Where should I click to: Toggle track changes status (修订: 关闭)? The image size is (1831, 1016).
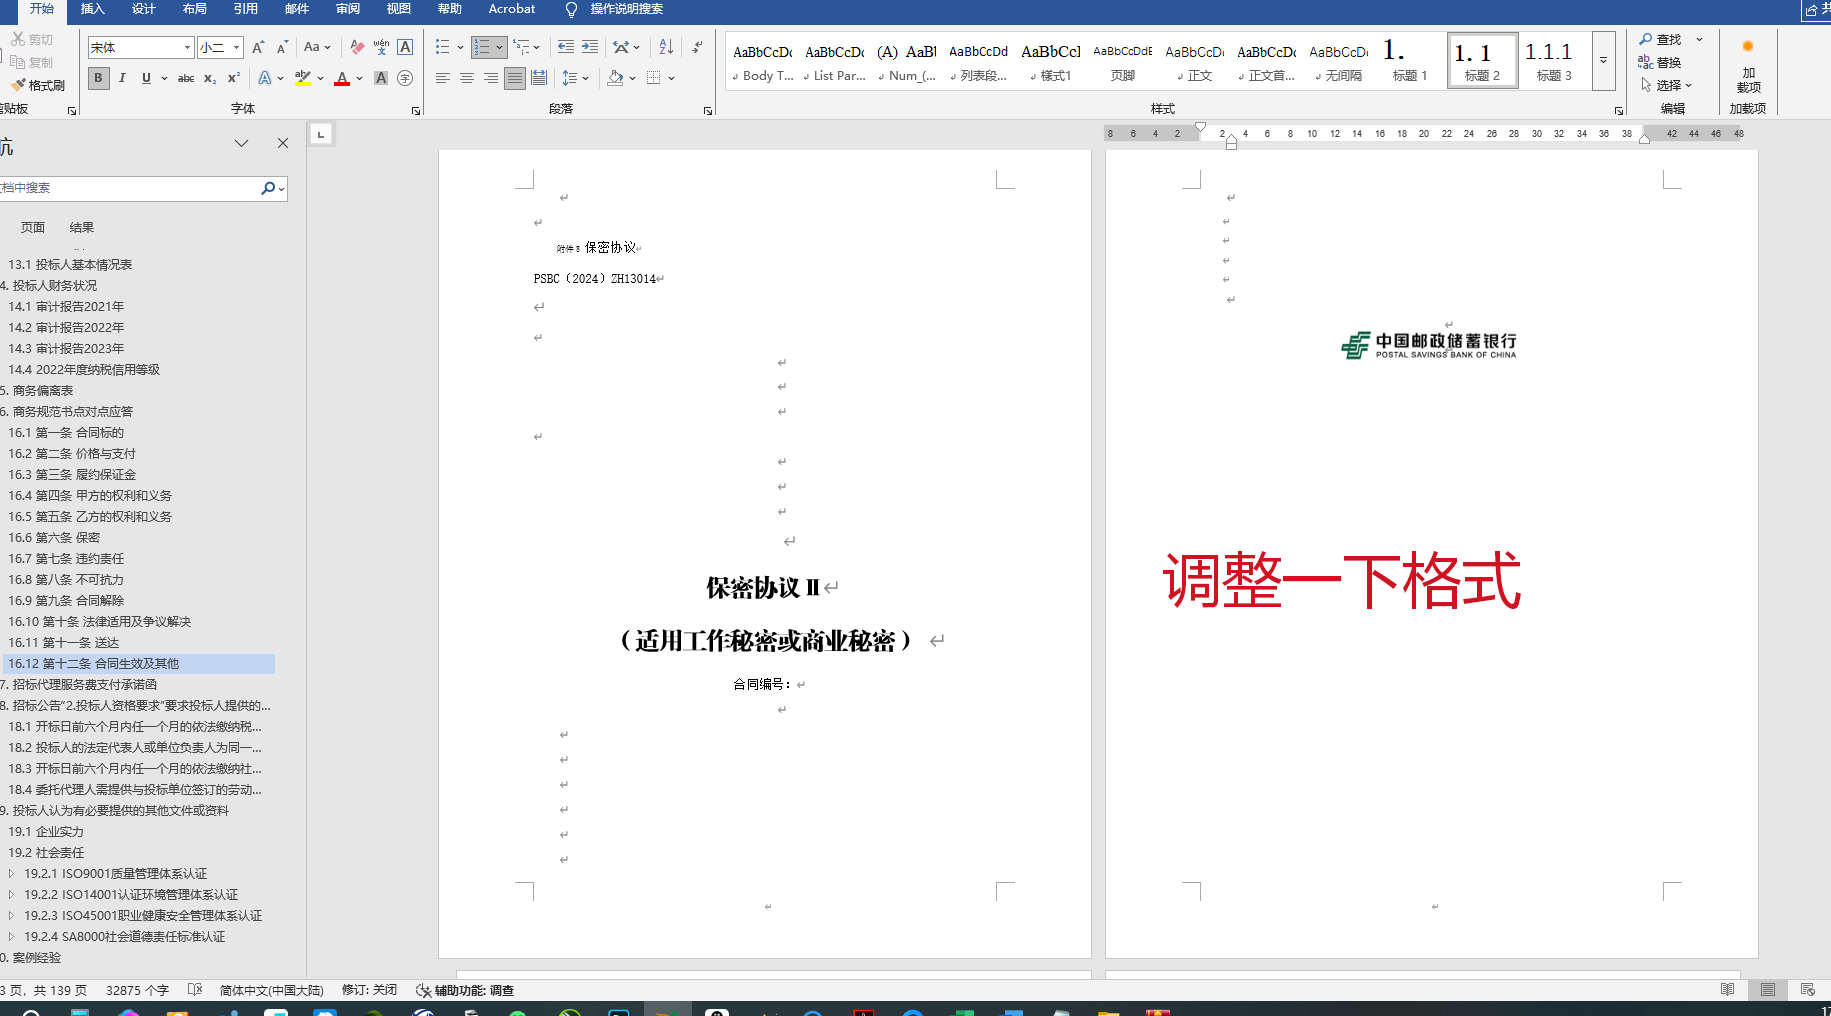pyautogui.click(x=369, y=990)
